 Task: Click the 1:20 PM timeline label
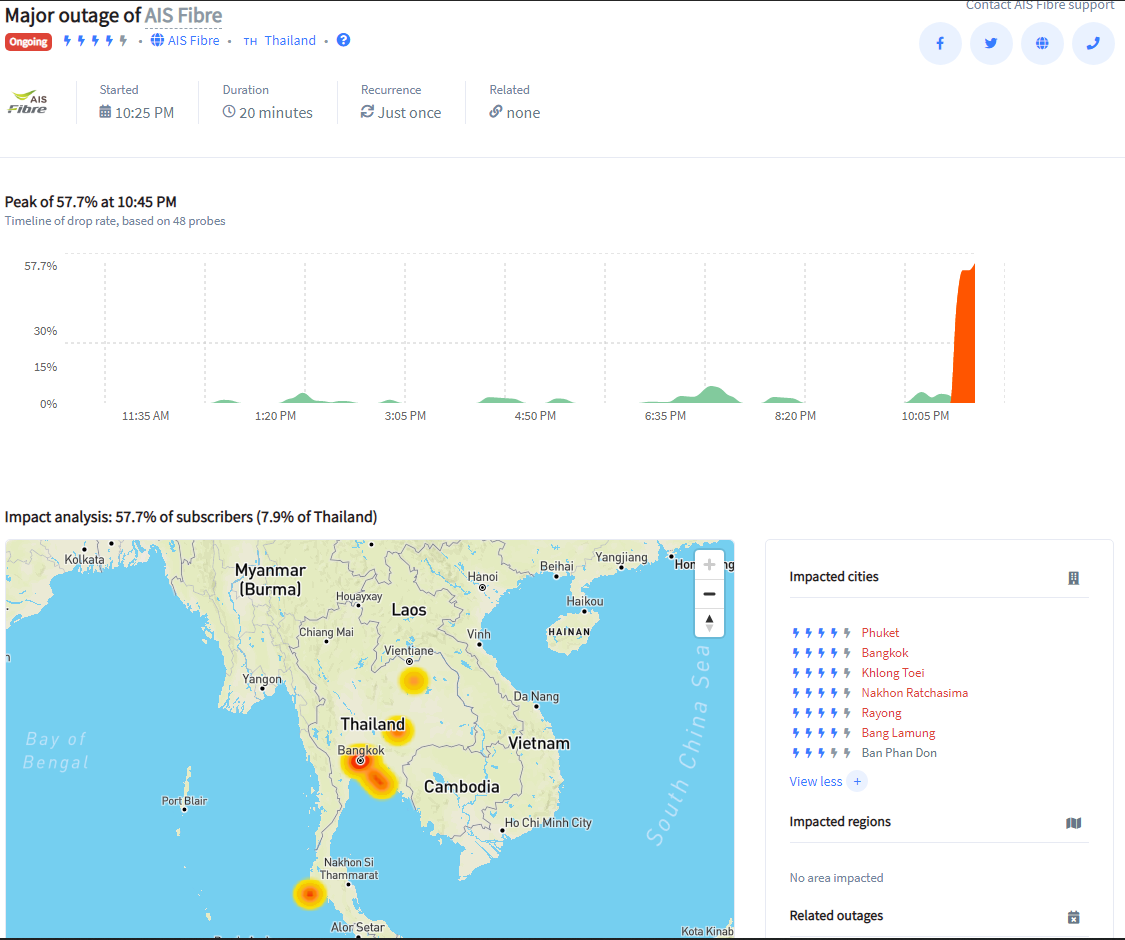[276, 416]
